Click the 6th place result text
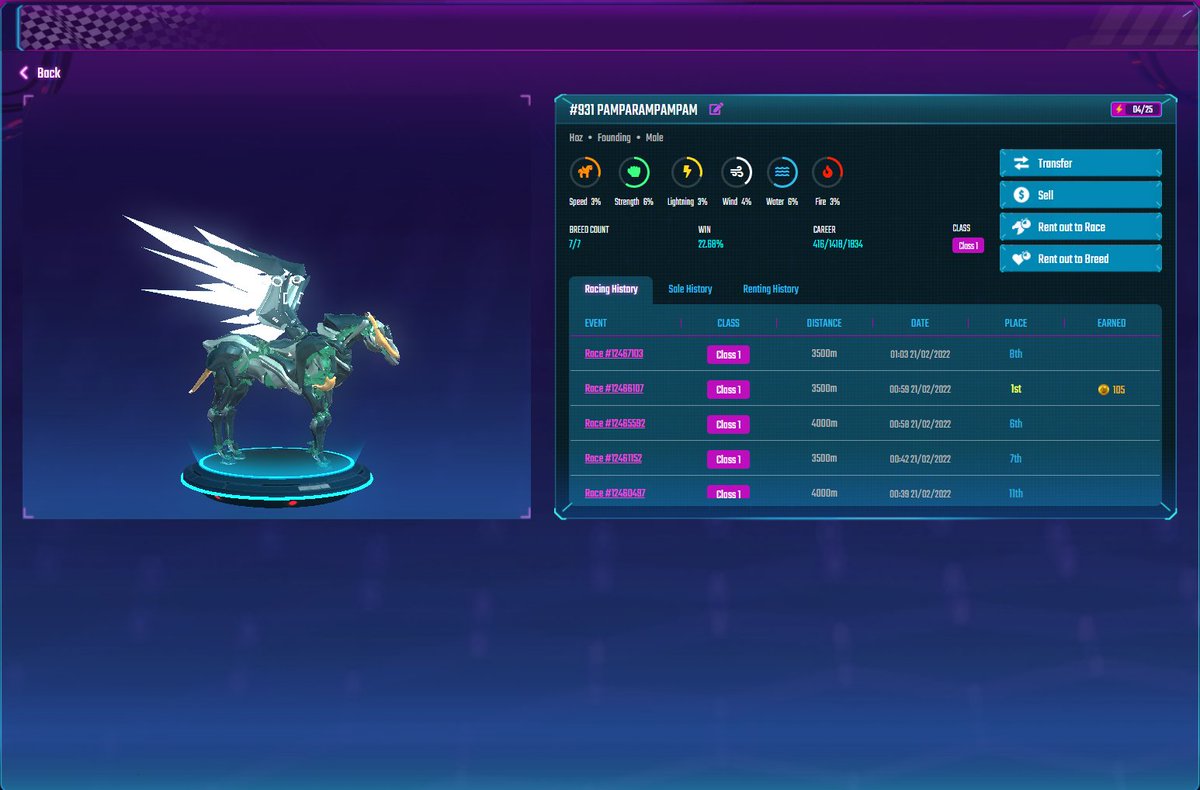The height and width of the screenshot is (790, 1200). [1016, 424]
